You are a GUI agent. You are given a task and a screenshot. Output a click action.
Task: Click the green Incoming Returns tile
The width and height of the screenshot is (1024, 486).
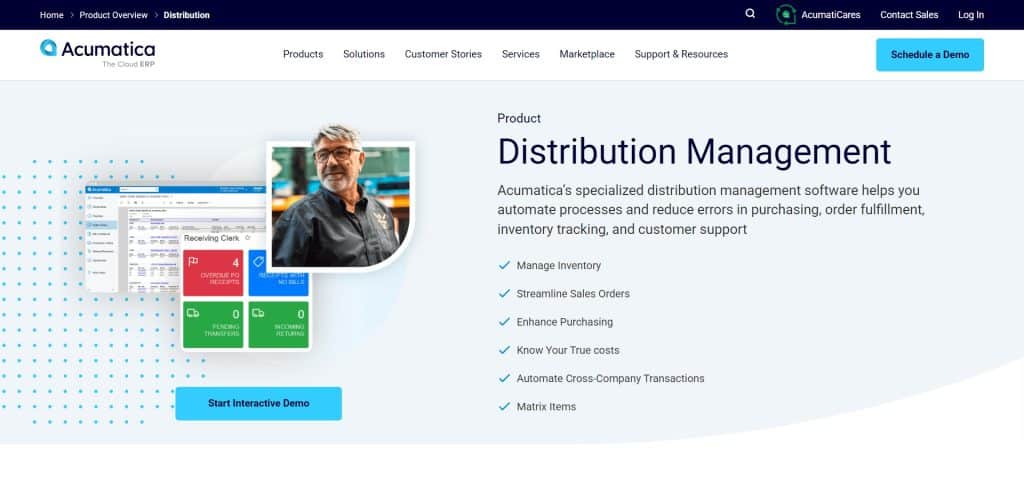278,324
